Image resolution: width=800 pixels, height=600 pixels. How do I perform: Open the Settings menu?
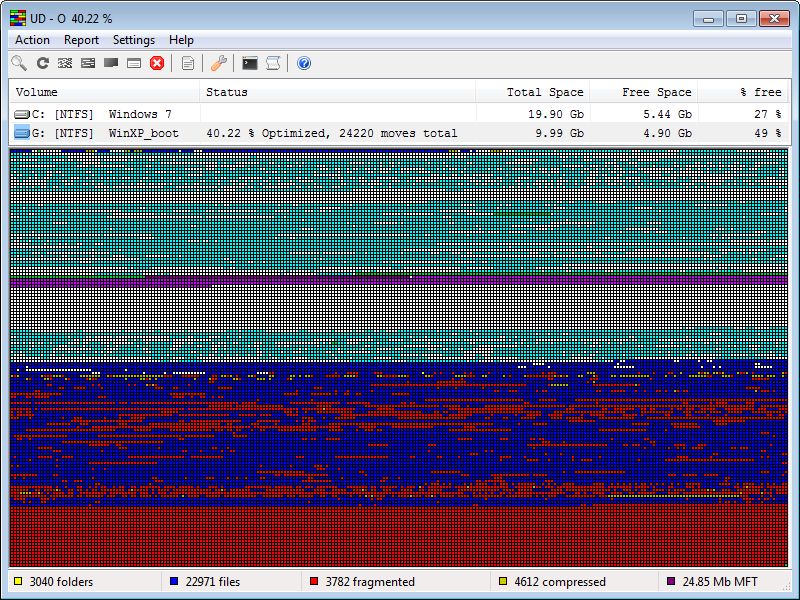[133, 40]
